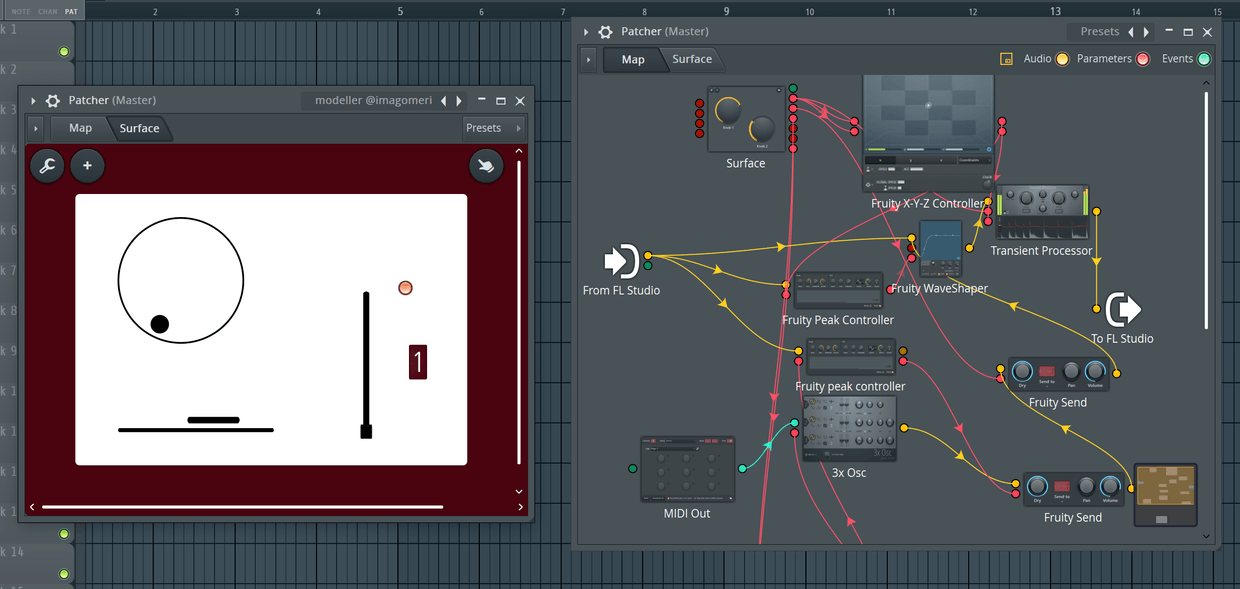This screenshot has height=589, width=1240.
Task: Select the upper Fruity Send node
Action: 1058,375
